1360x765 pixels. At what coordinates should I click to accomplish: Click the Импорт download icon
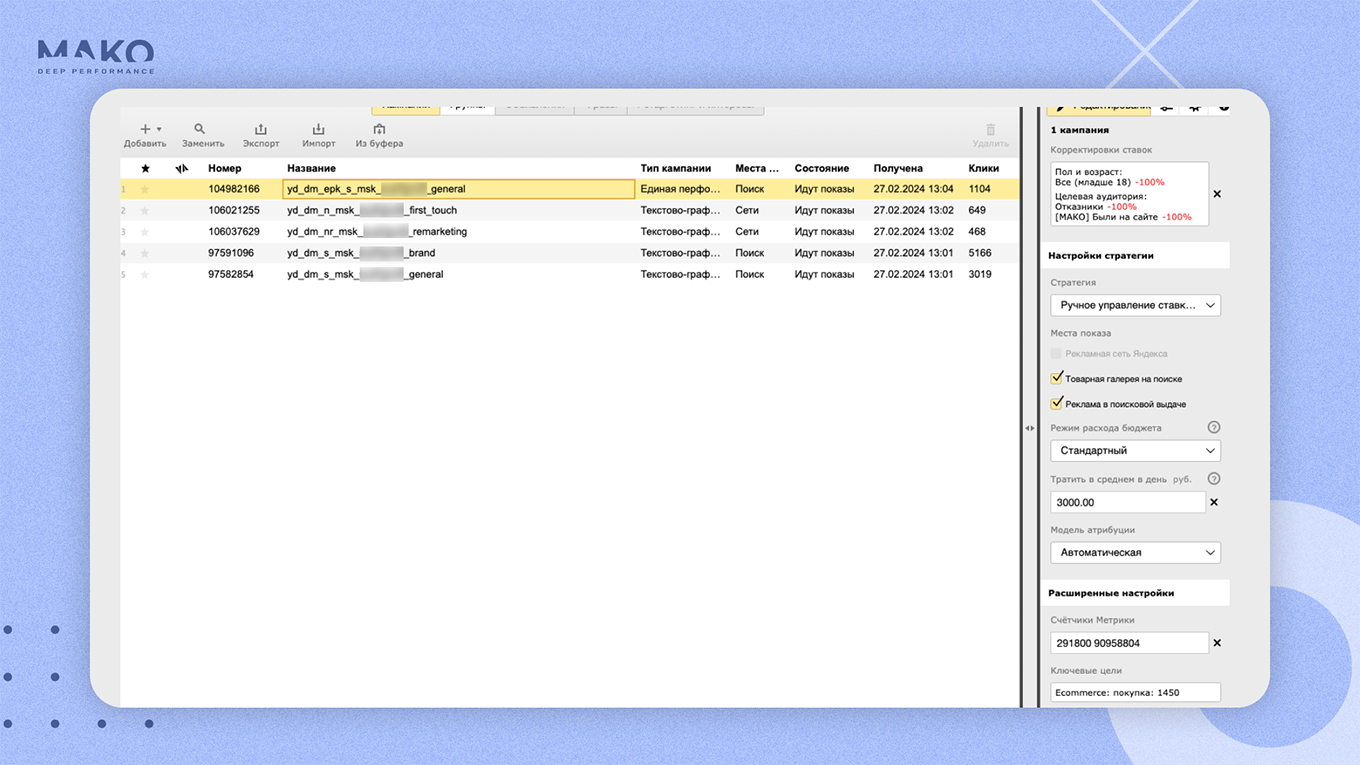click(x=318, y=129)
